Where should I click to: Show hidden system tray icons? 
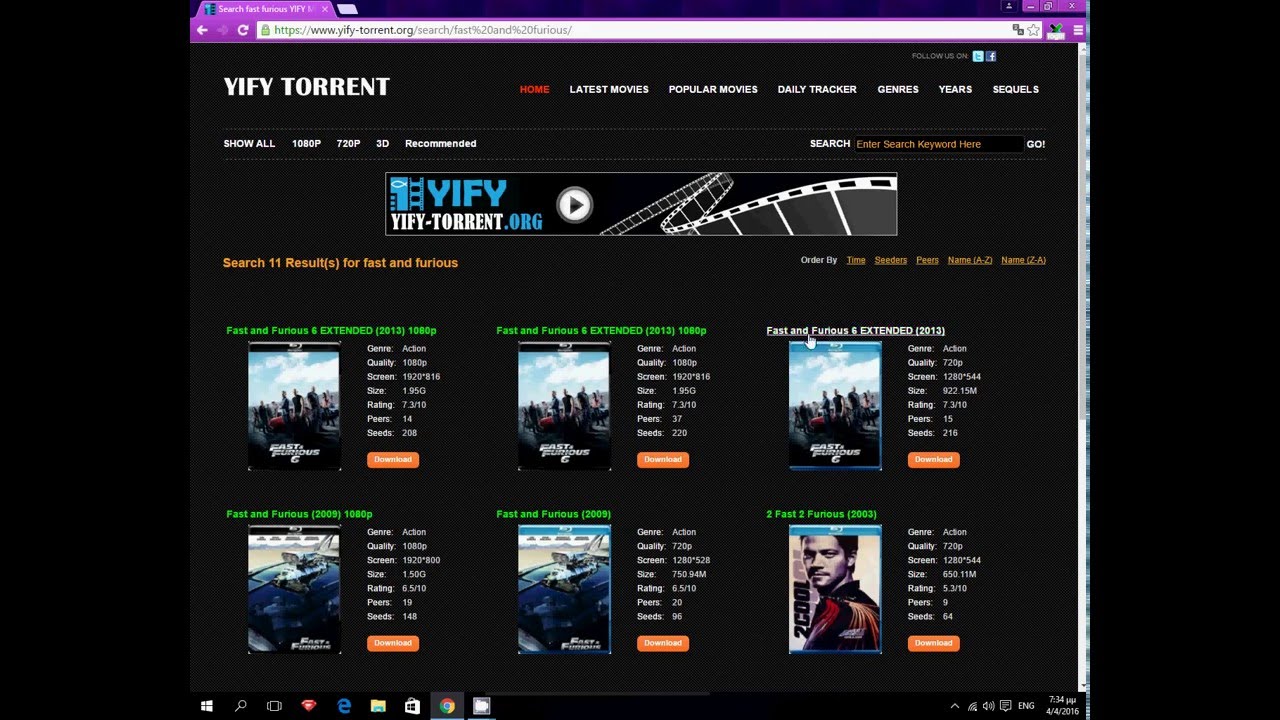click(954, 706)
